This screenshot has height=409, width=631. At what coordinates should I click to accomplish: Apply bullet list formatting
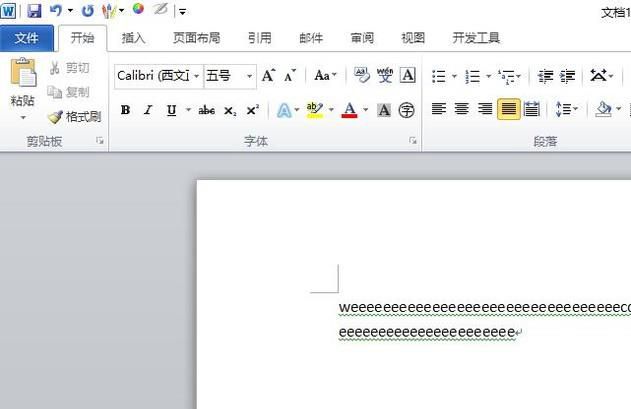(439, 76)
